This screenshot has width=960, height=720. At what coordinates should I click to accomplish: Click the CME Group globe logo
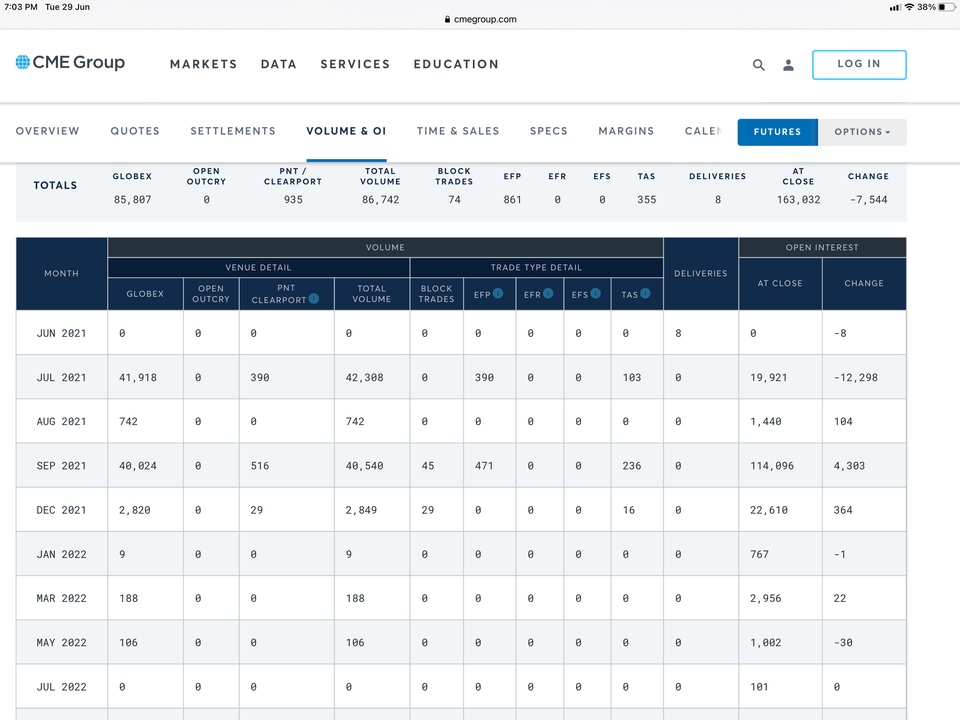coord(23,62)
